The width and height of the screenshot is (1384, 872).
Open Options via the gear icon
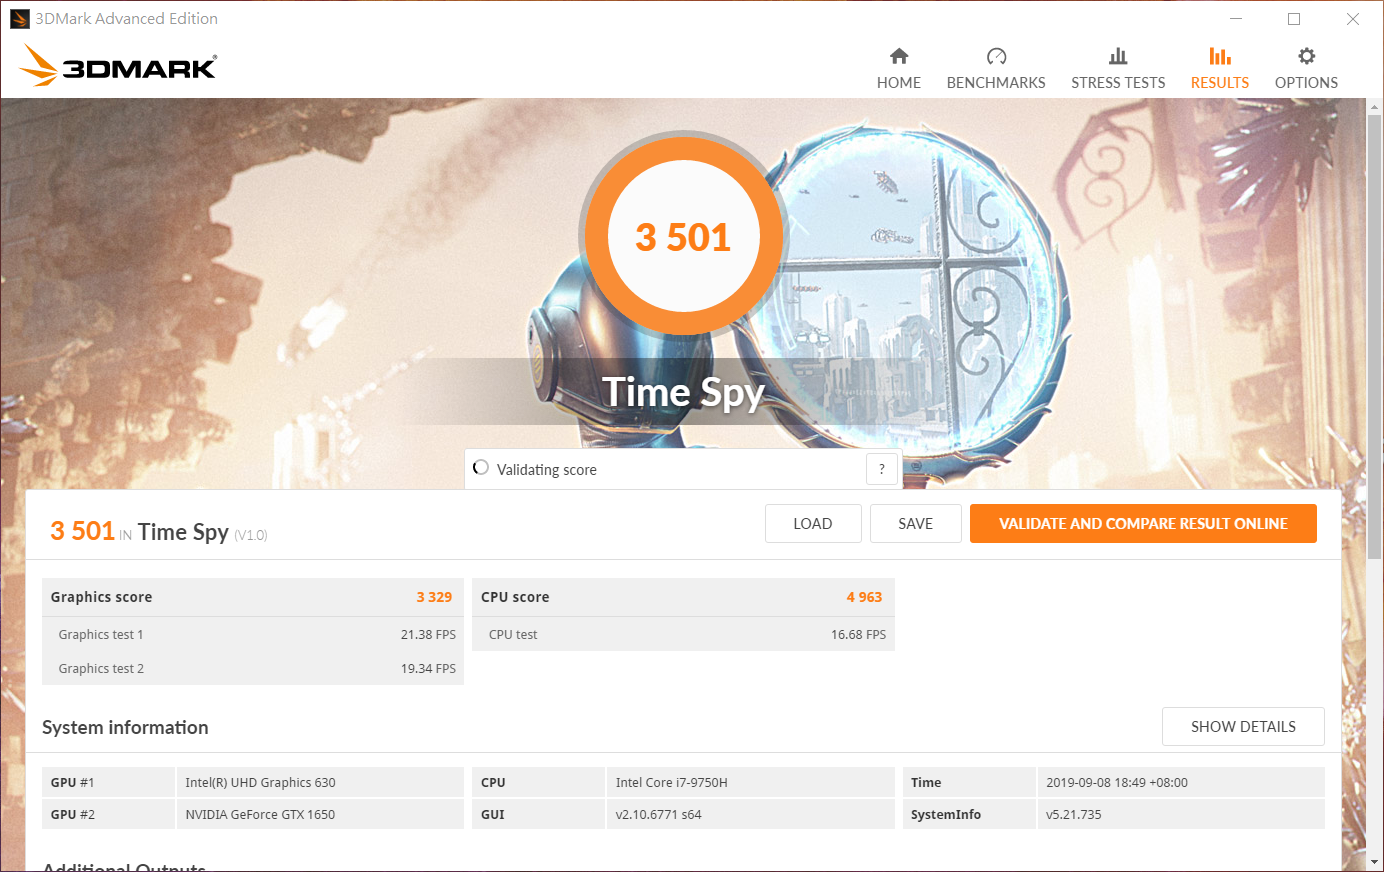(1306, 56)
